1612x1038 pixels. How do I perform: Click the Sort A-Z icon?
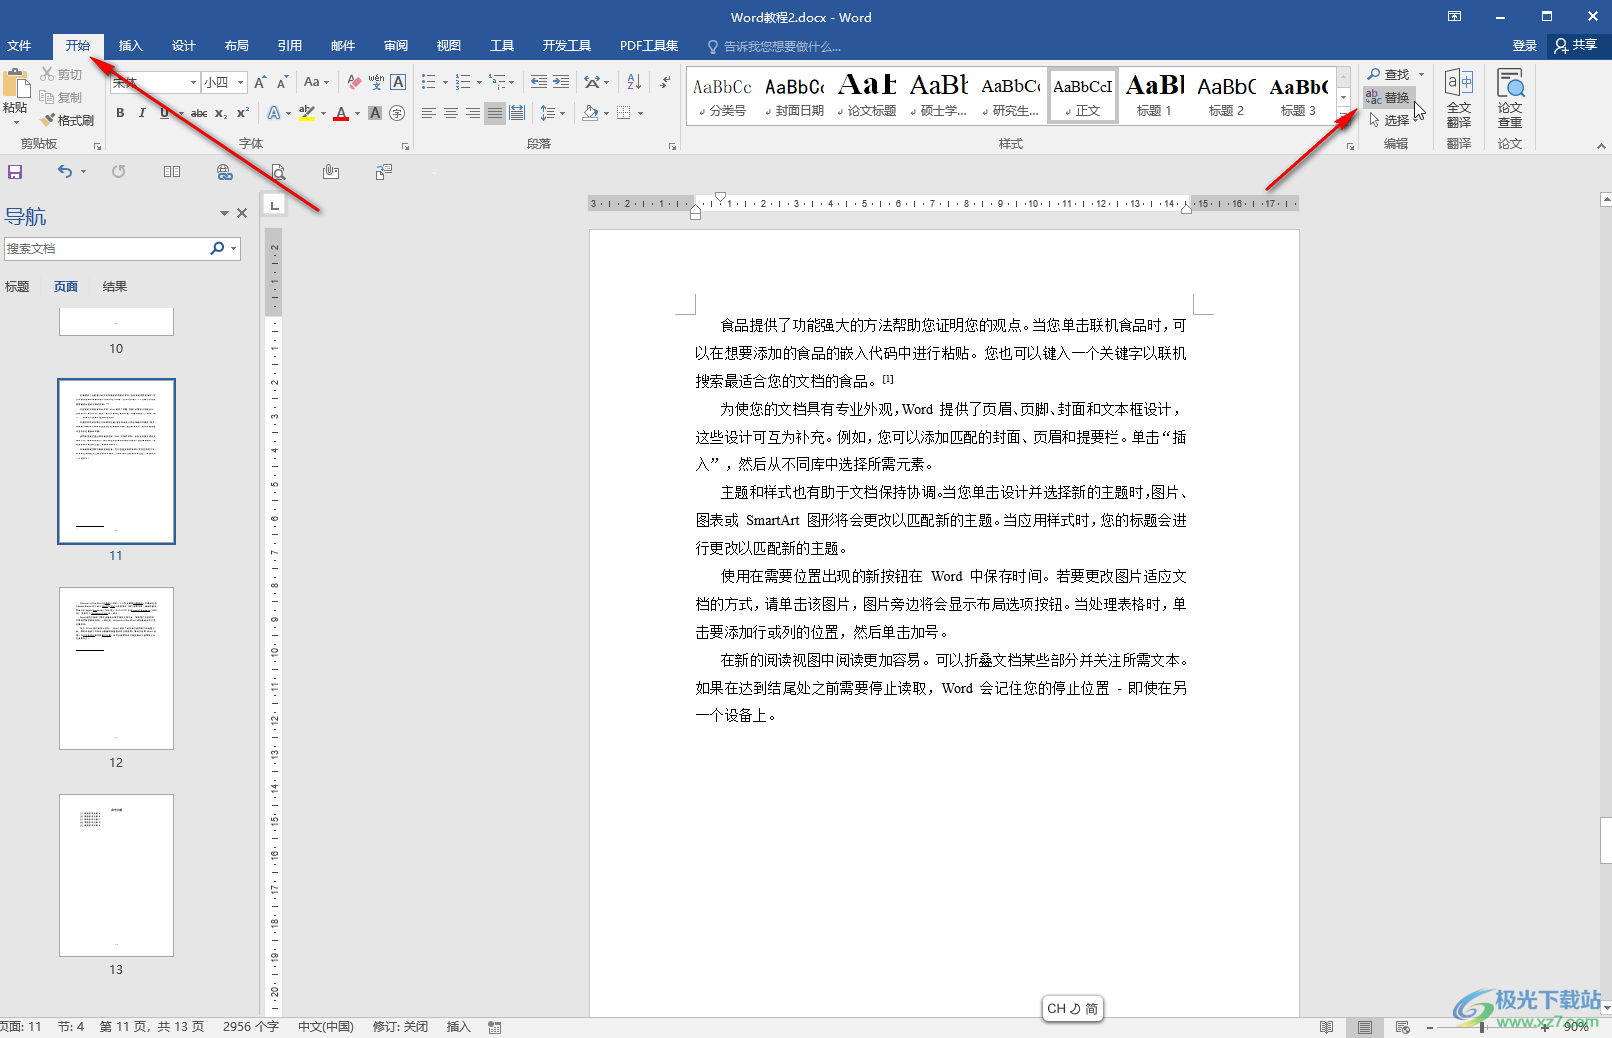point(634,82)
